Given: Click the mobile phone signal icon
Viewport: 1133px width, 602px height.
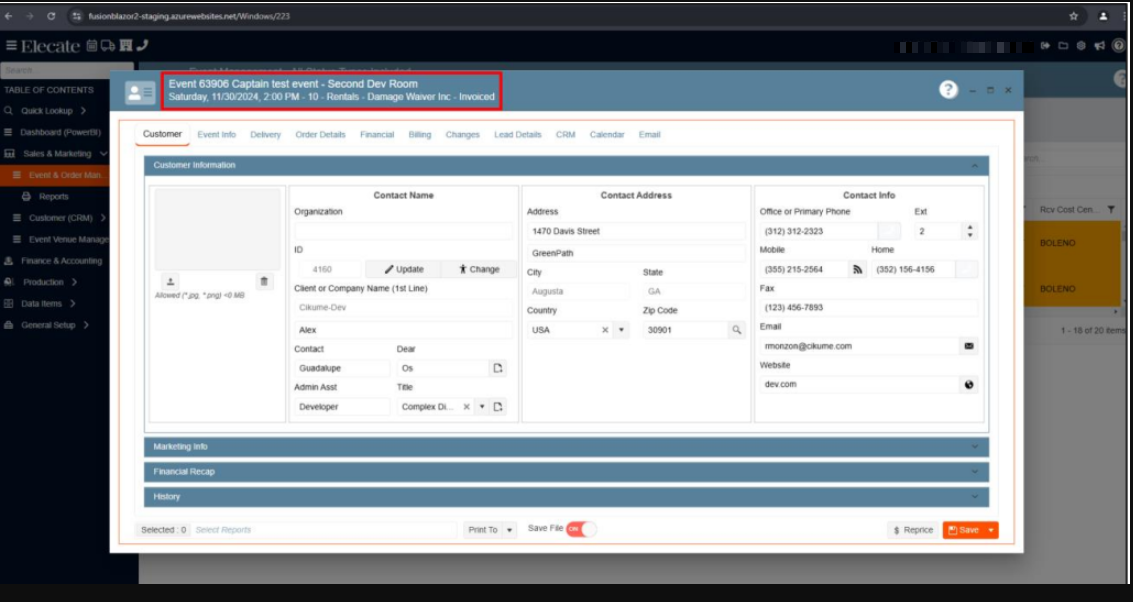Looking at the screenshot, I should point(857,269).
